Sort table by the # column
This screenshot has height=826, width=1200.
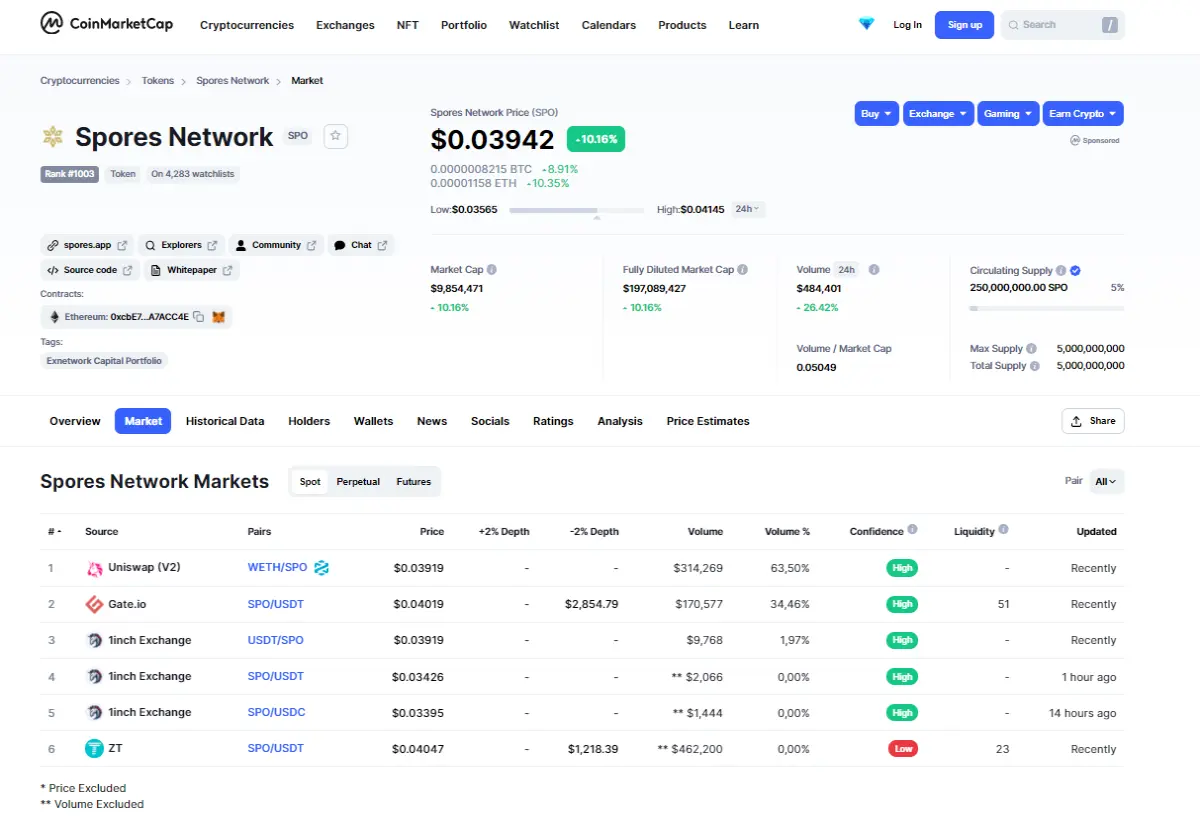point(55,532)
